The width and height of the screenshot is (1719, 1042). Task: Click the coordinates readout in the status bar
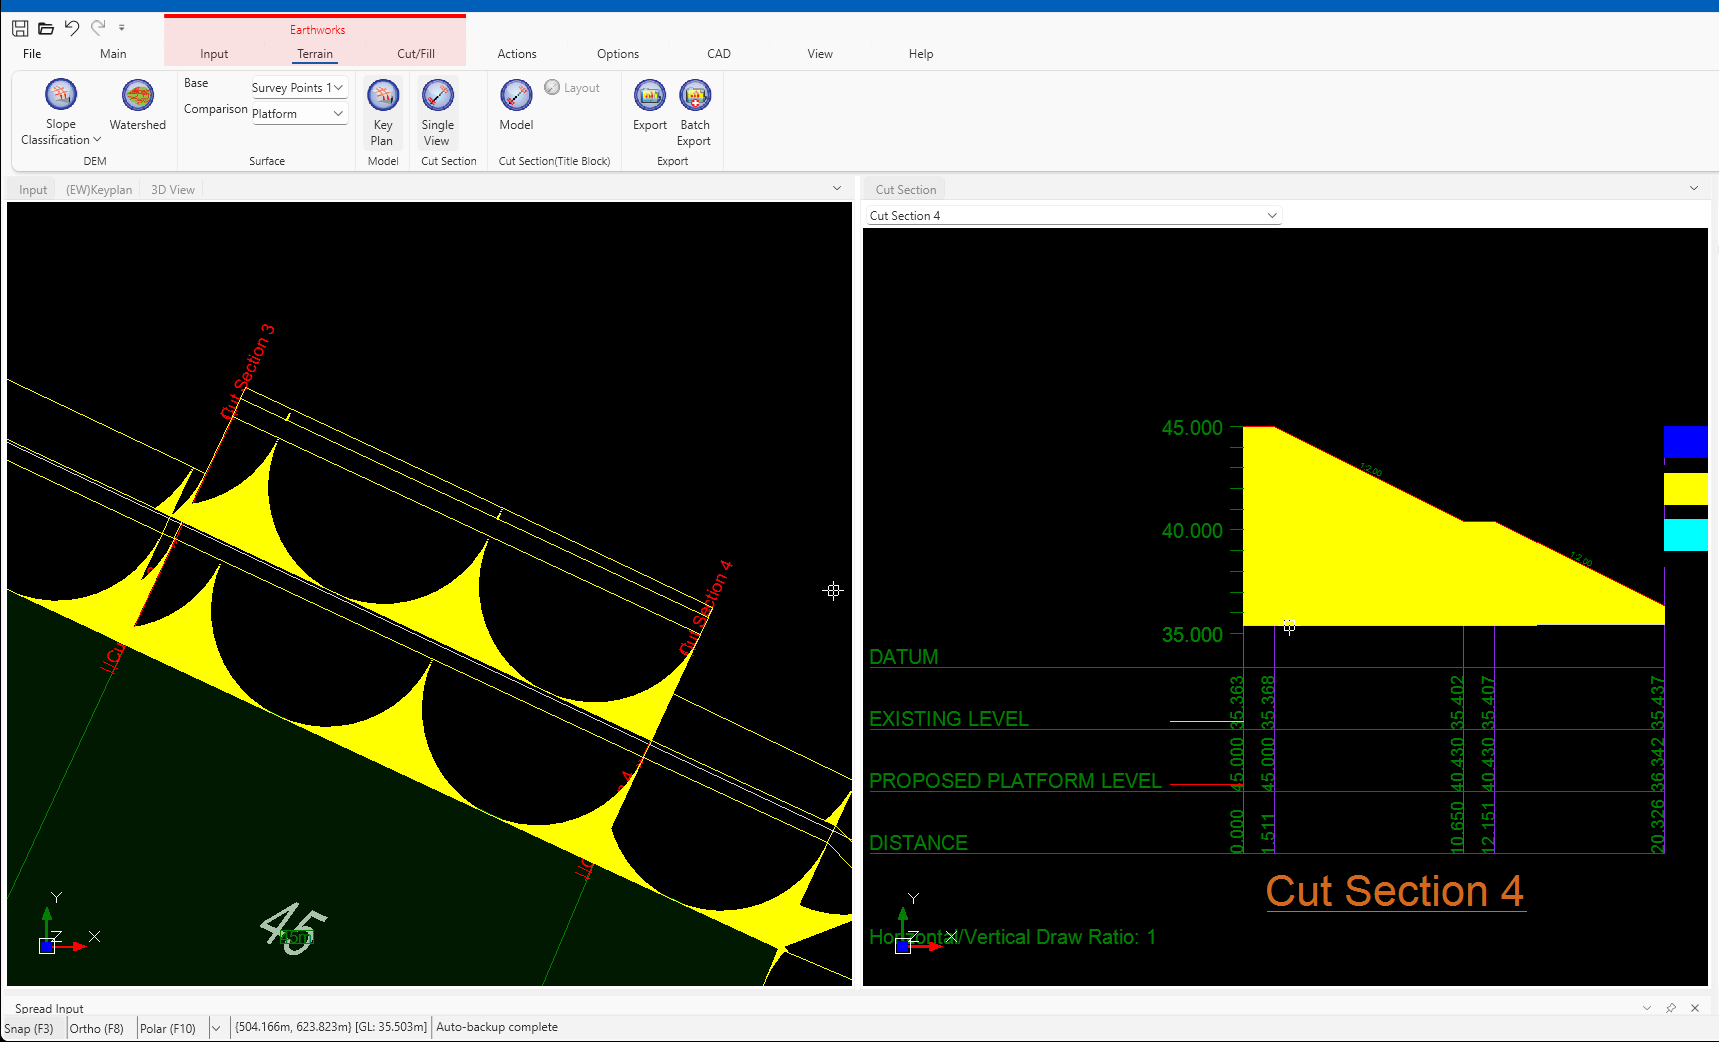pyautogui.click(x=331, y=1028)
